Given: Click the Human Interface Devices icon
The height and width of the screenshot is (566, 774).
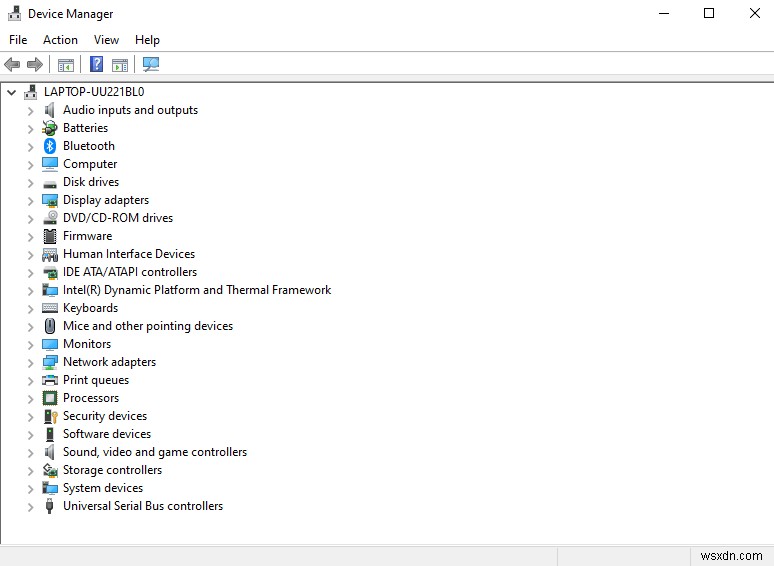Looking at the screenshot, I should pyautogui.click(x=49, y=255).
